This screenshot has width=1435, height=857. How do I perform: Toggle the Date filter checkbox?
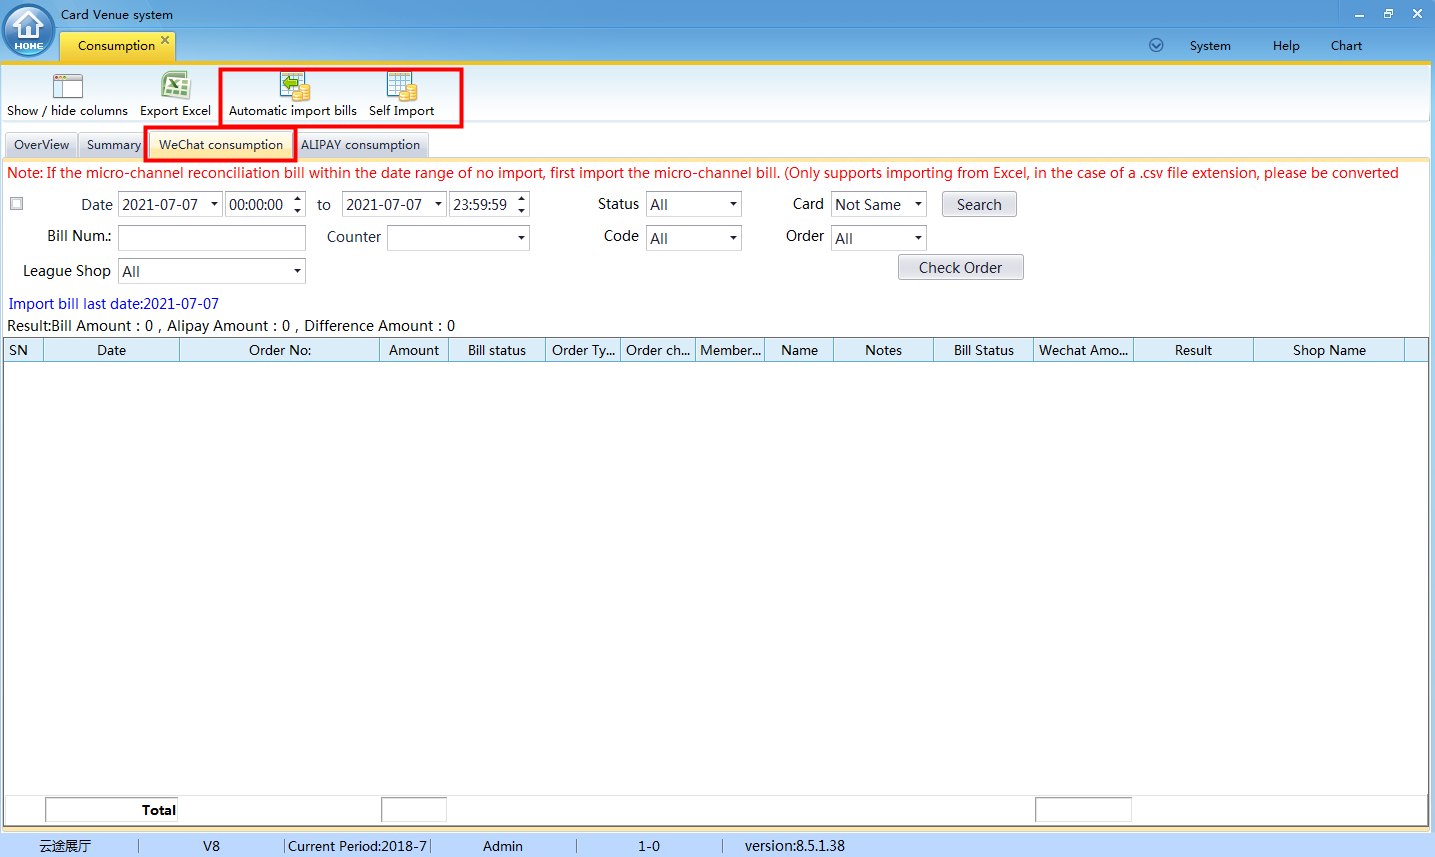16,204
